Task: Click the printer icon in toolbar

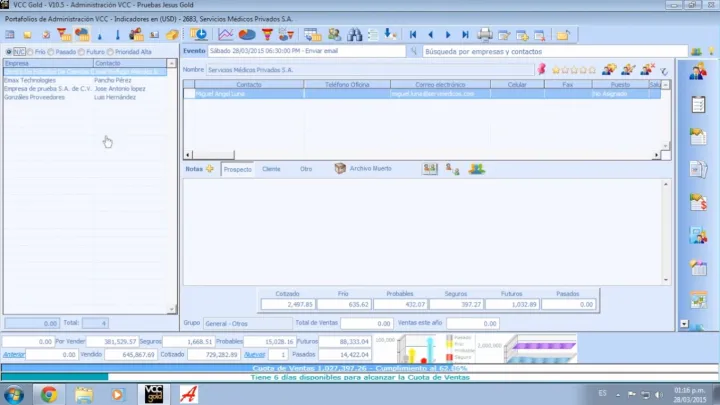Action: [485, 35]
